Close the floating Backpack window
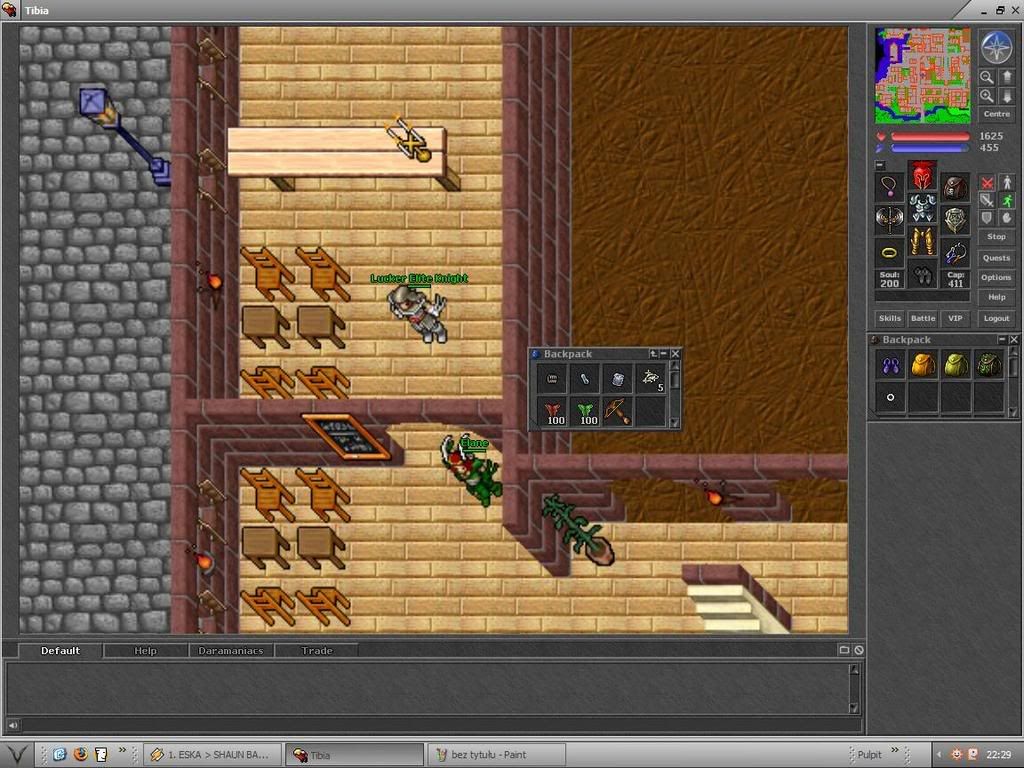Screen dimensions: 1024x768 (675, 354)
